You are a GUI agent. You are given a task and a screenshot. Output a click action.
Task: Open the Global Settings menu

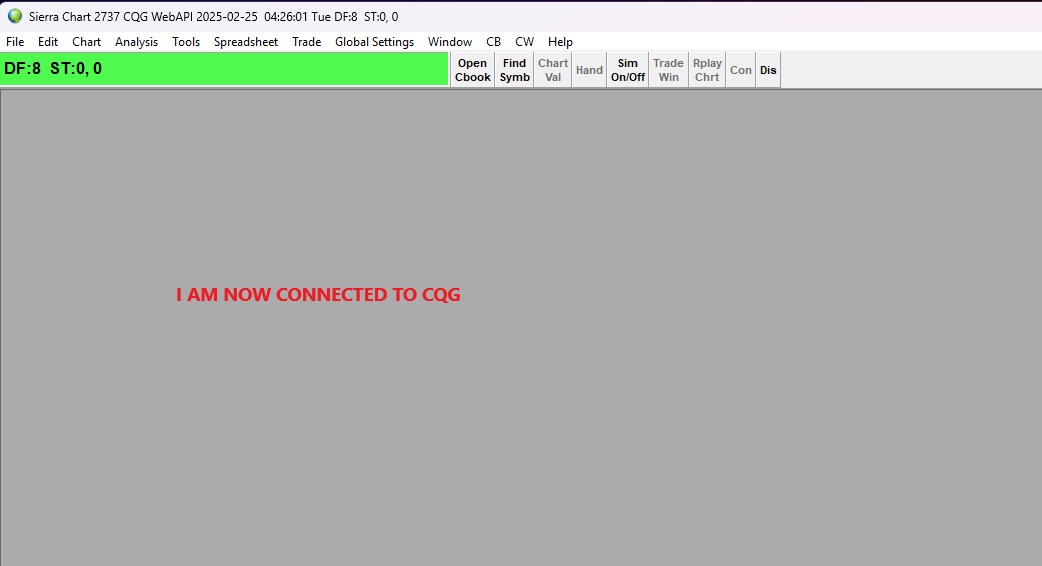pyautogui.click(x=374, y=42)
